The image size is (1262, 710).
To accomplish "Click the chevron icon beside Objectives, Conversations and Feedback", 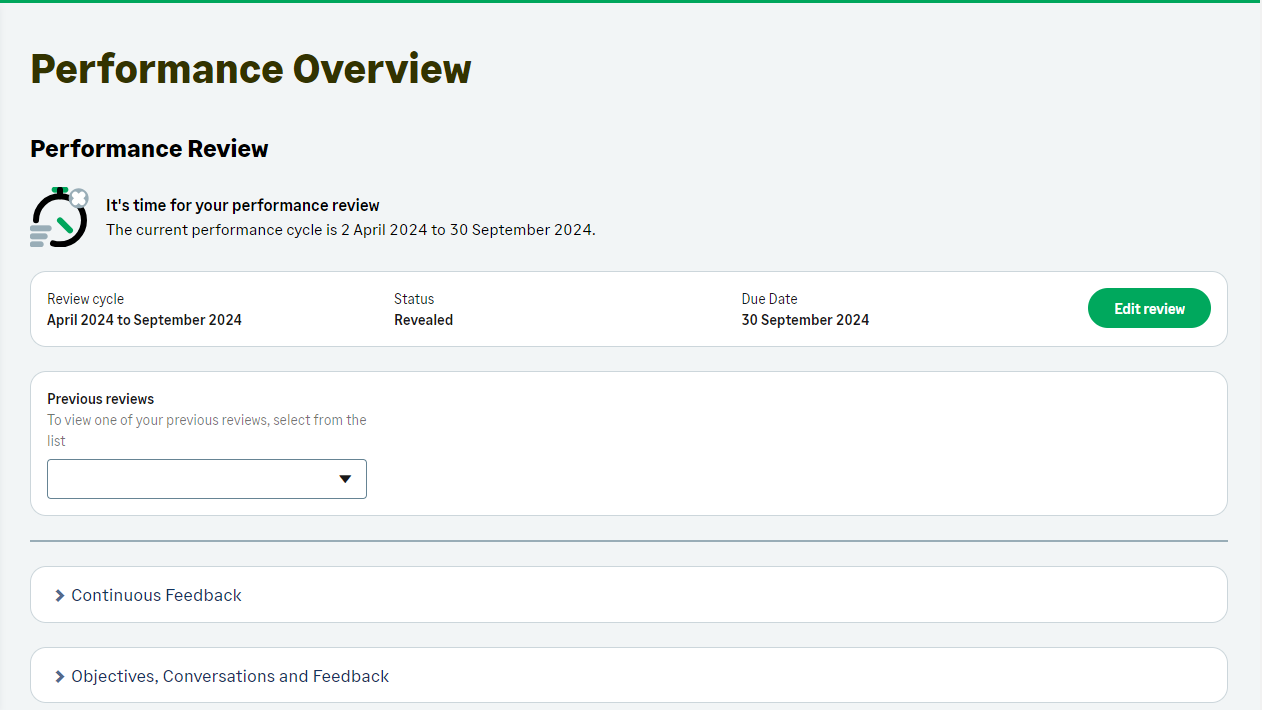I will (60, 677).
